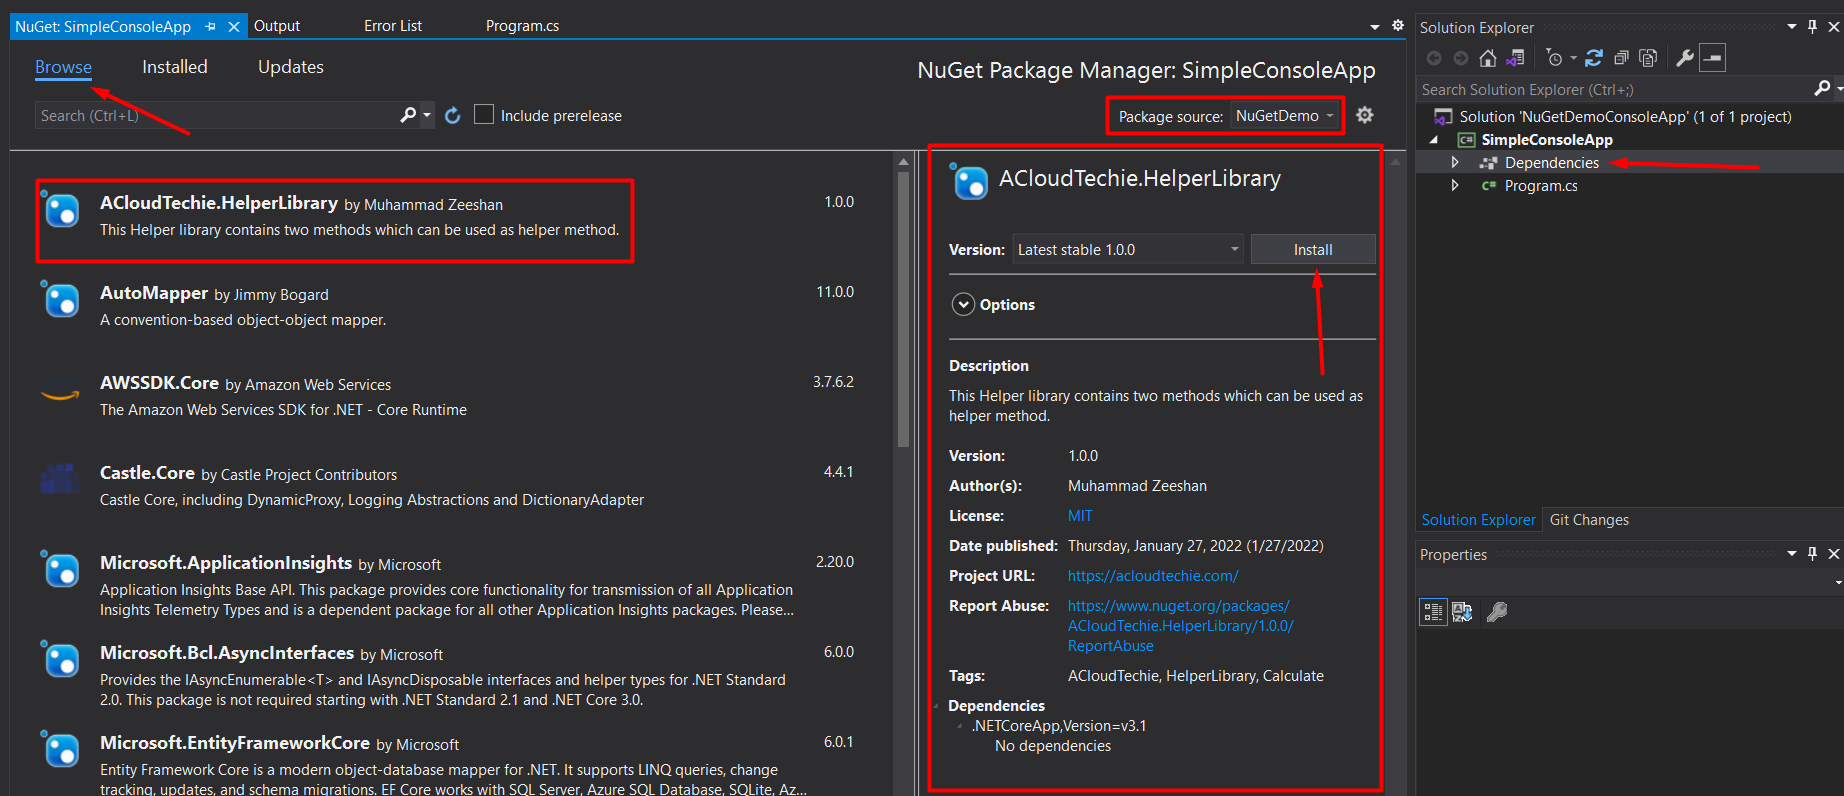Switch to the Browse tab
The image size is (1844, 796).
tap(63, 67)
